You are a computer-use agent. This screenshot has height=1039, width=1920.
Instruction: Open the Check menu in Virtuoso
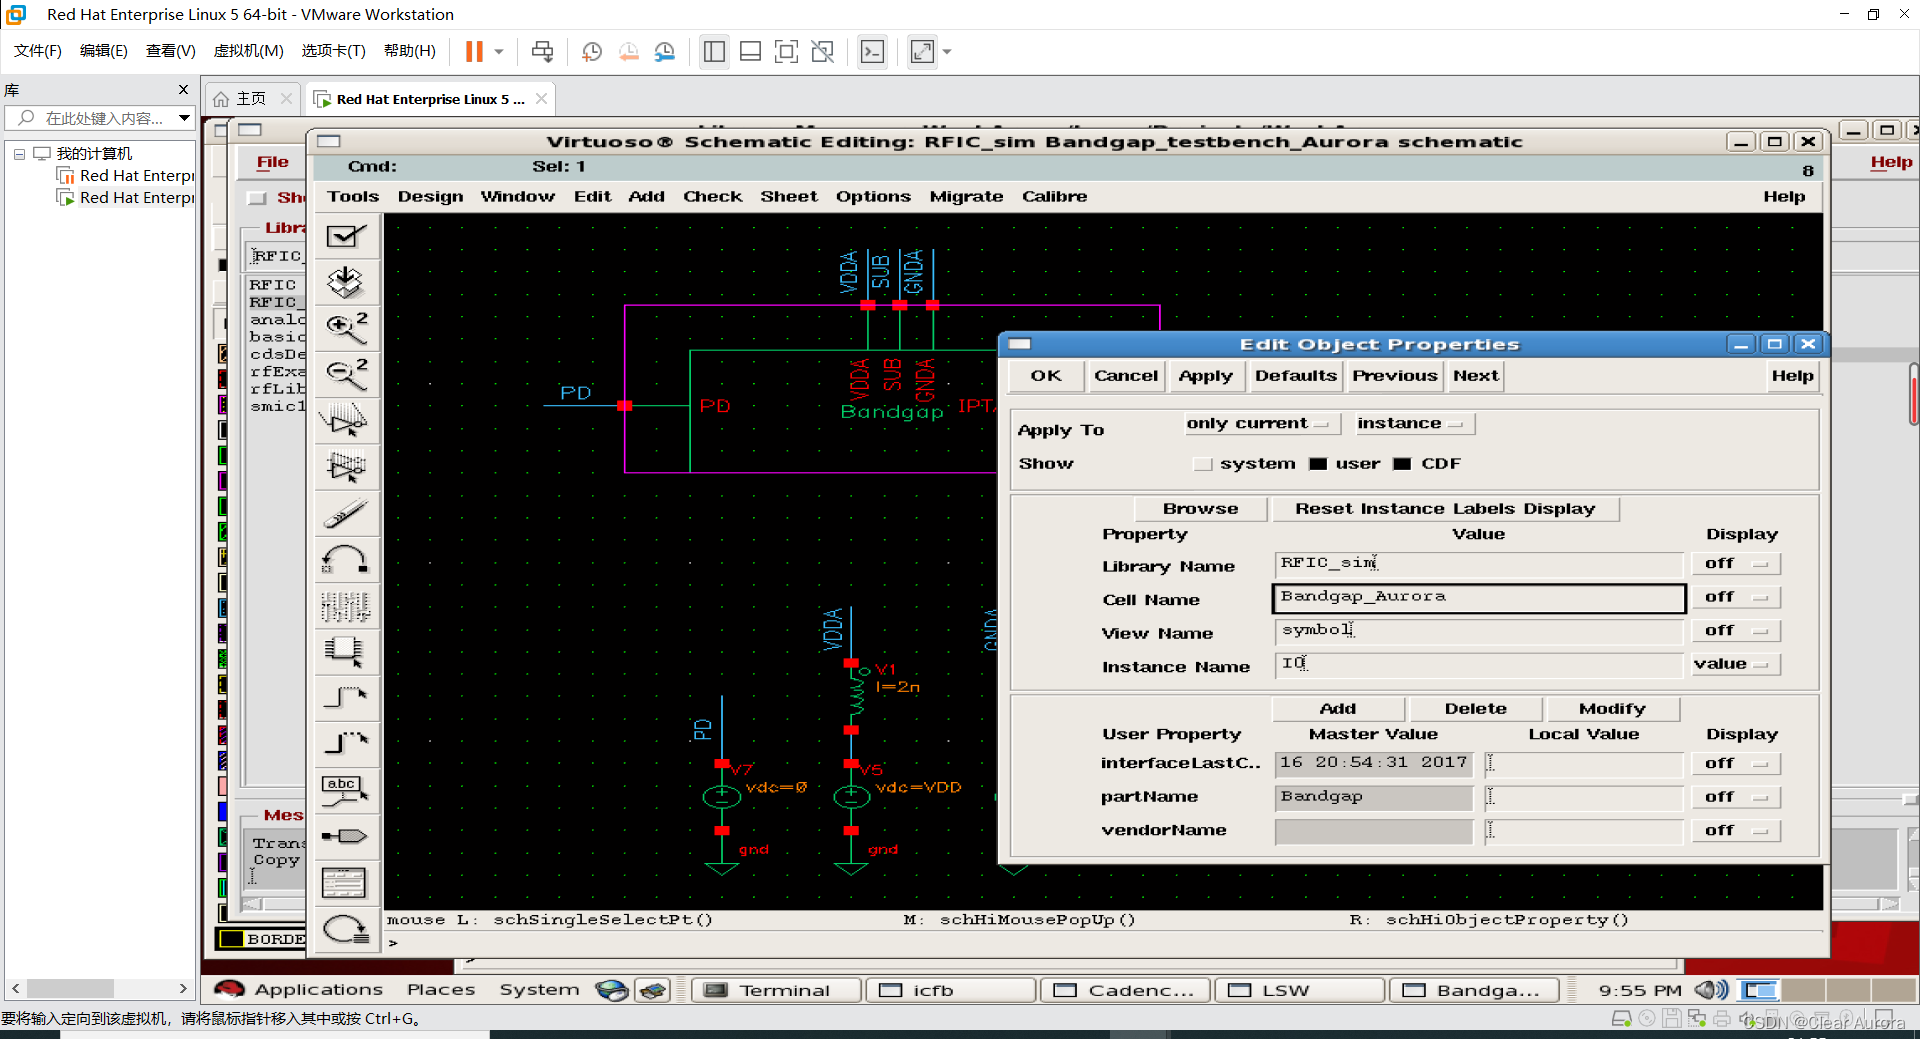click(712, 197)
